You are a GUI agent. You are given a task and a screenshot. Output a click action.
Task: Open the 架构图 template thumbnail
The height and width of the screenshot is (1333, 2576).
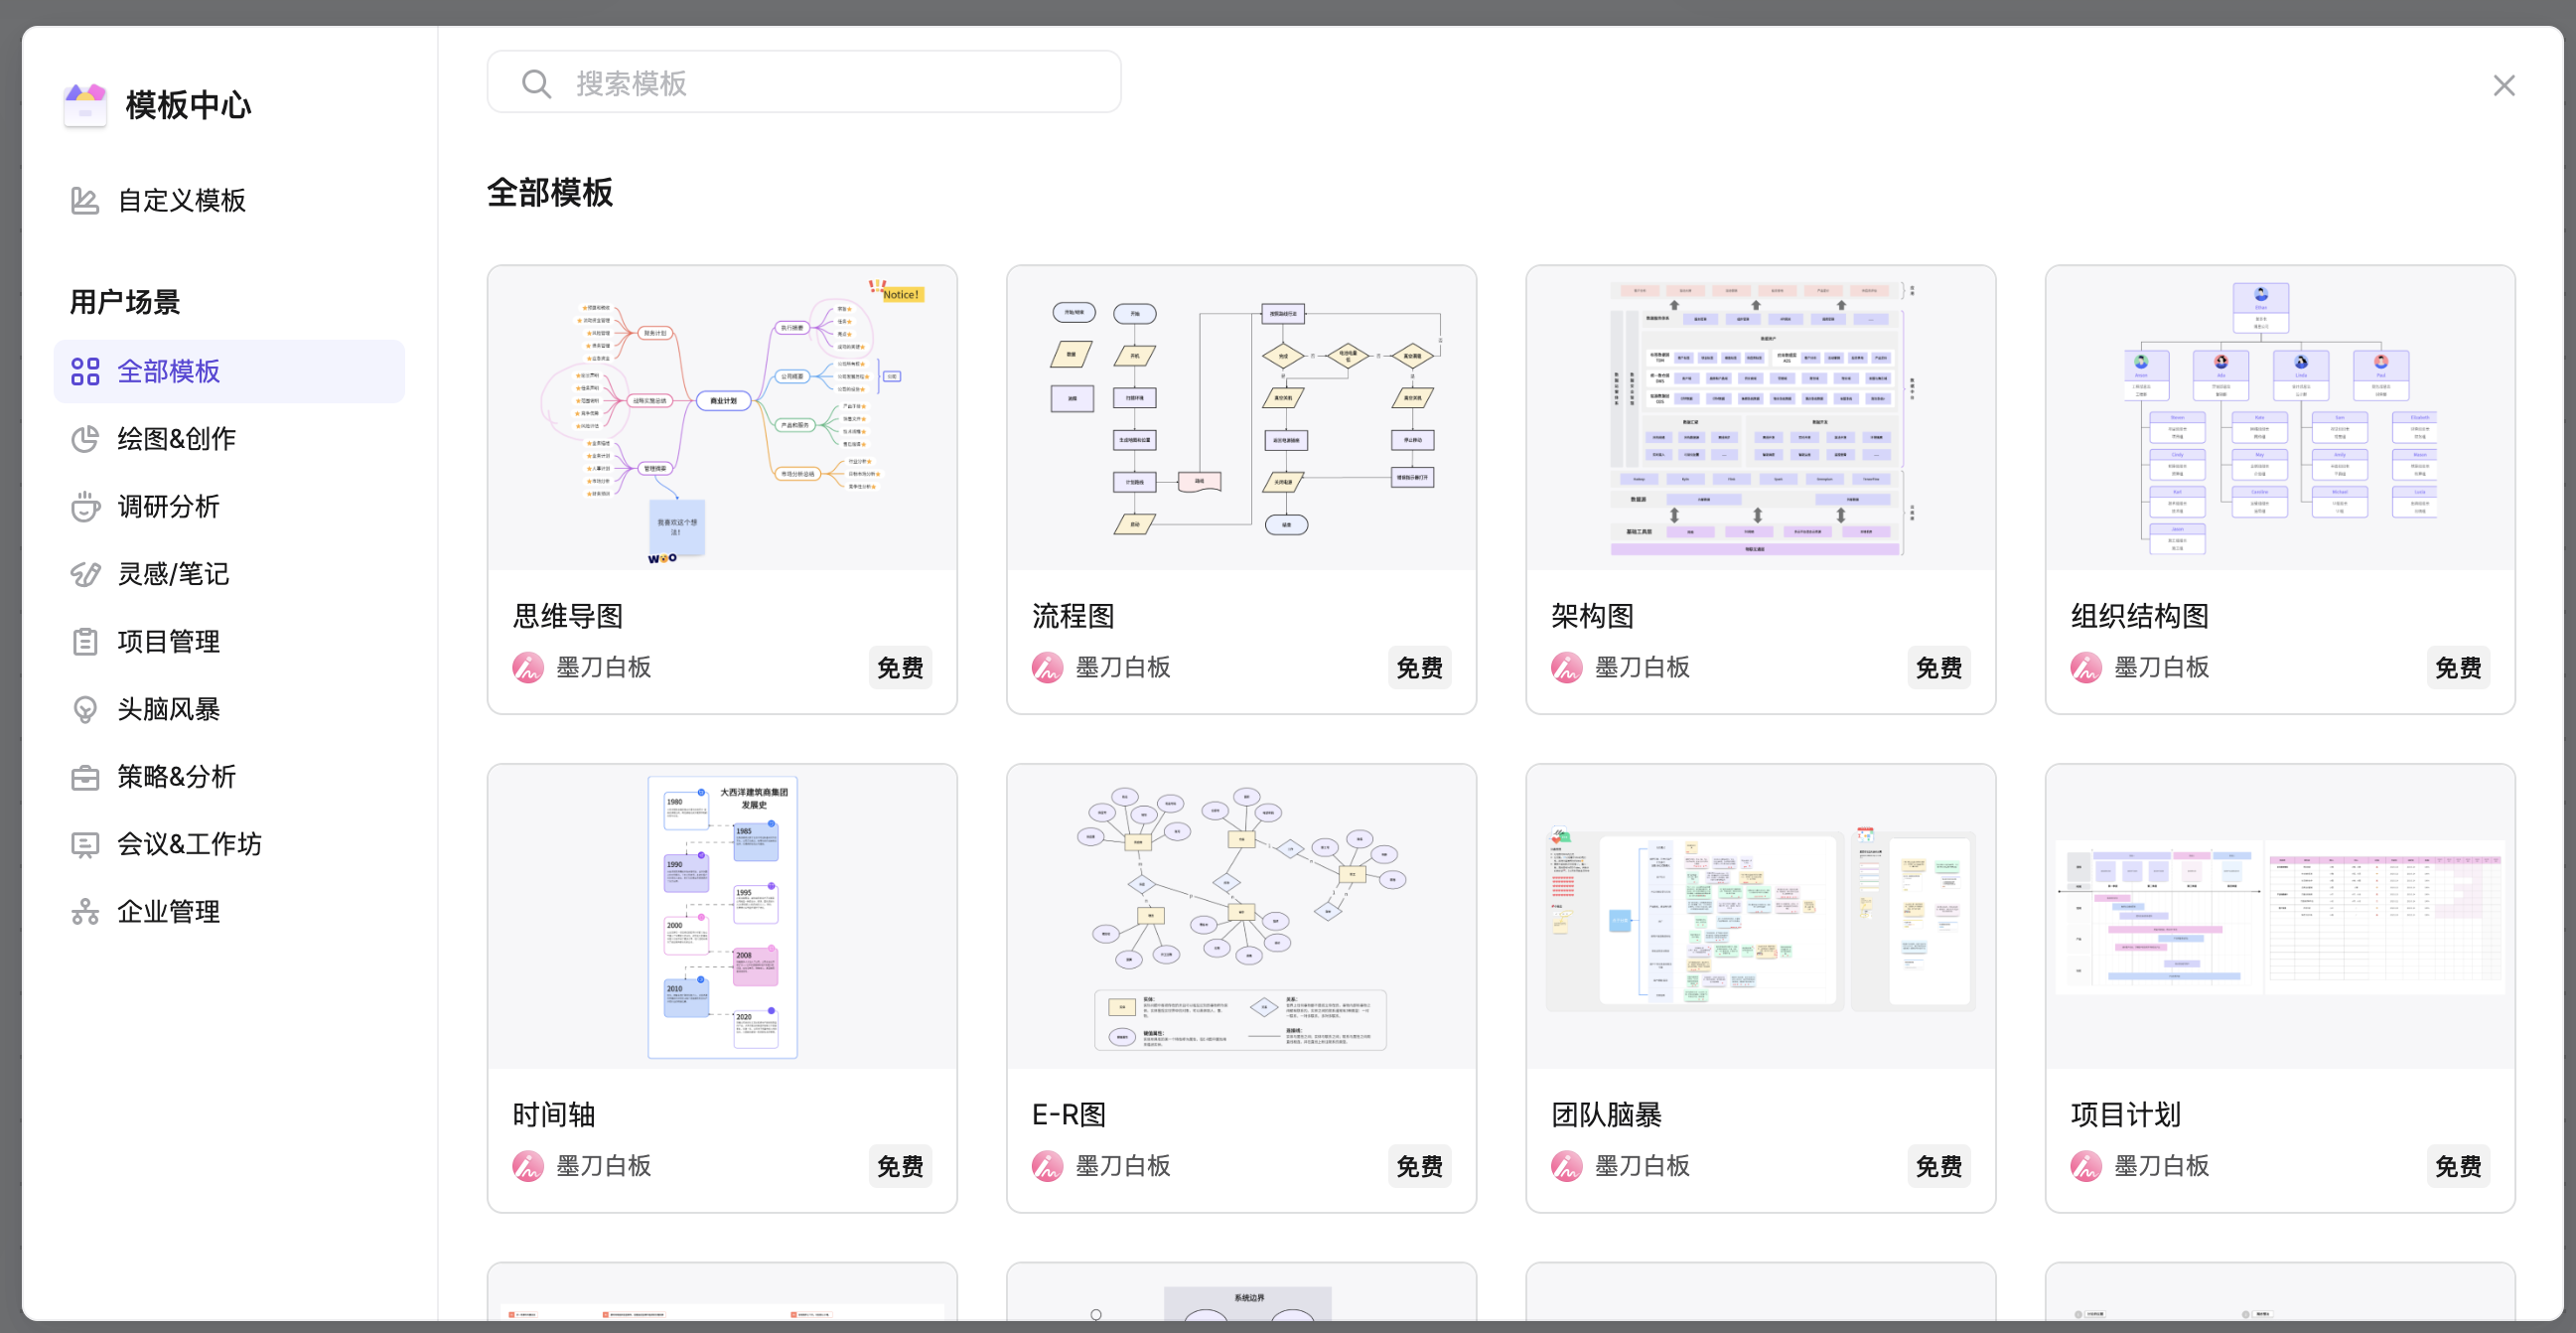coord(1760,418)
